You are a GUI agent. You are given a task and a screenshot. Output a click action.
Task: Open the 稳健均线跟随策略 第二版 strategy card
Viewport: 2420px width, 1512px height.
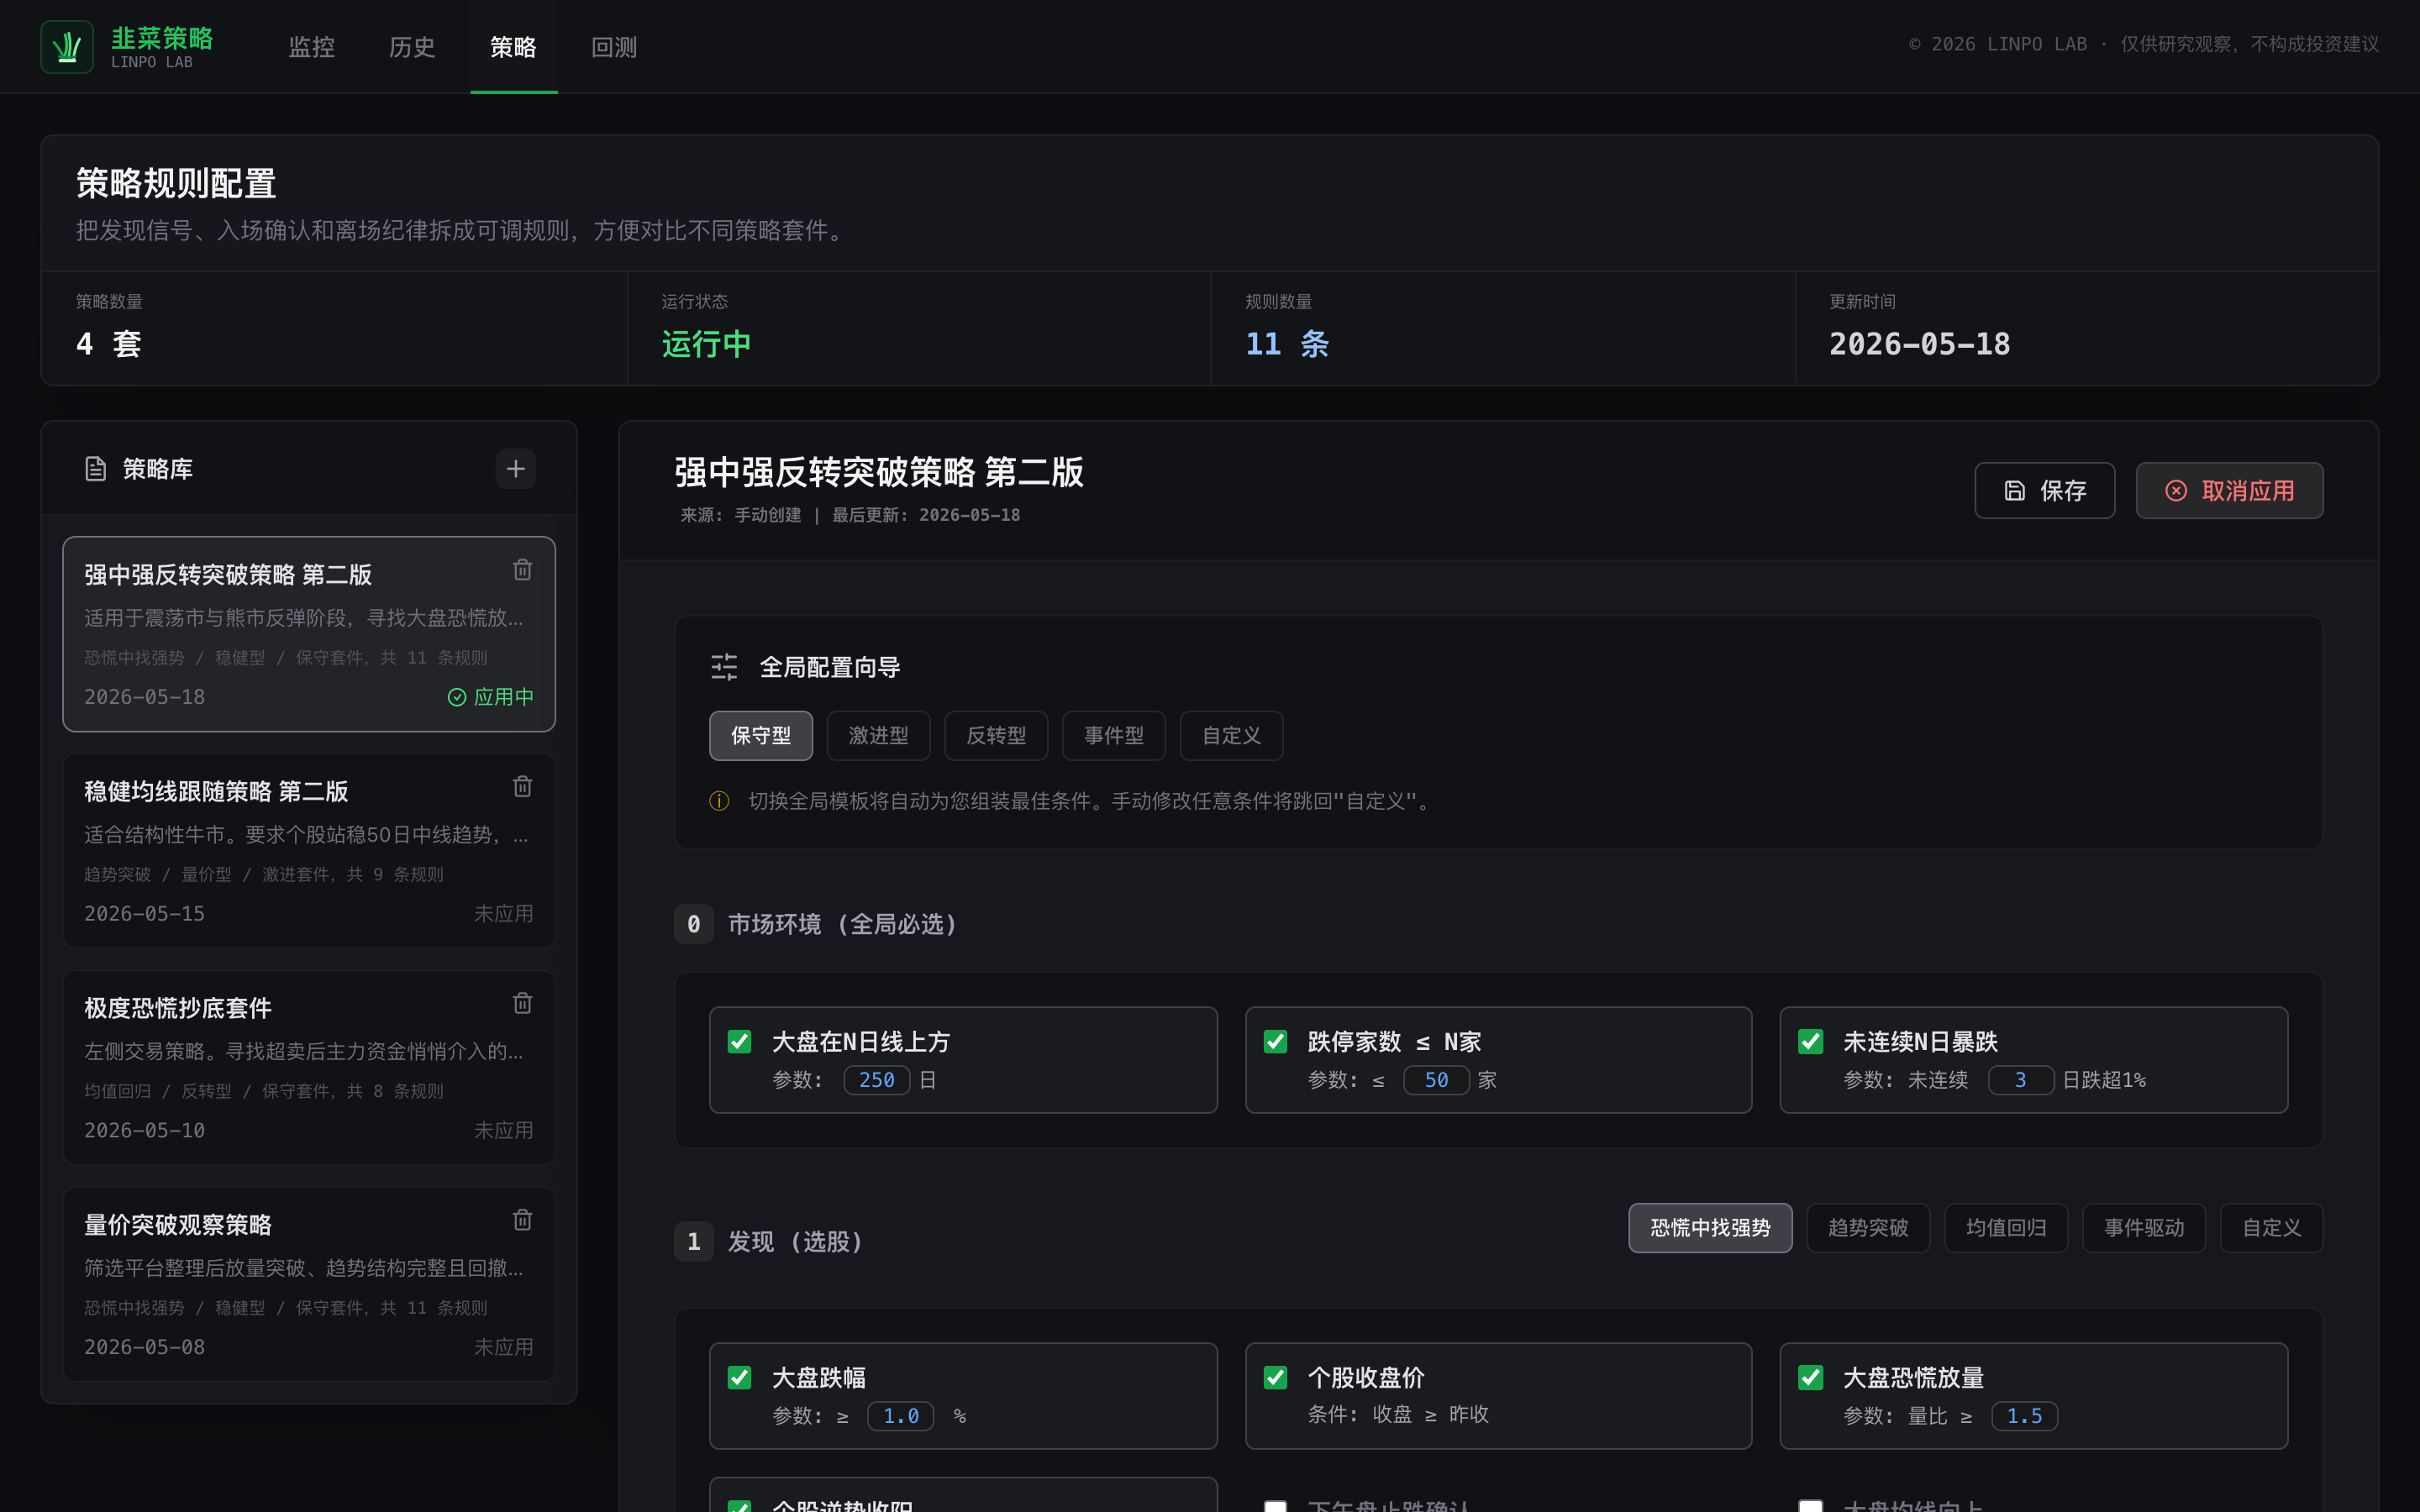pos(309,851)
